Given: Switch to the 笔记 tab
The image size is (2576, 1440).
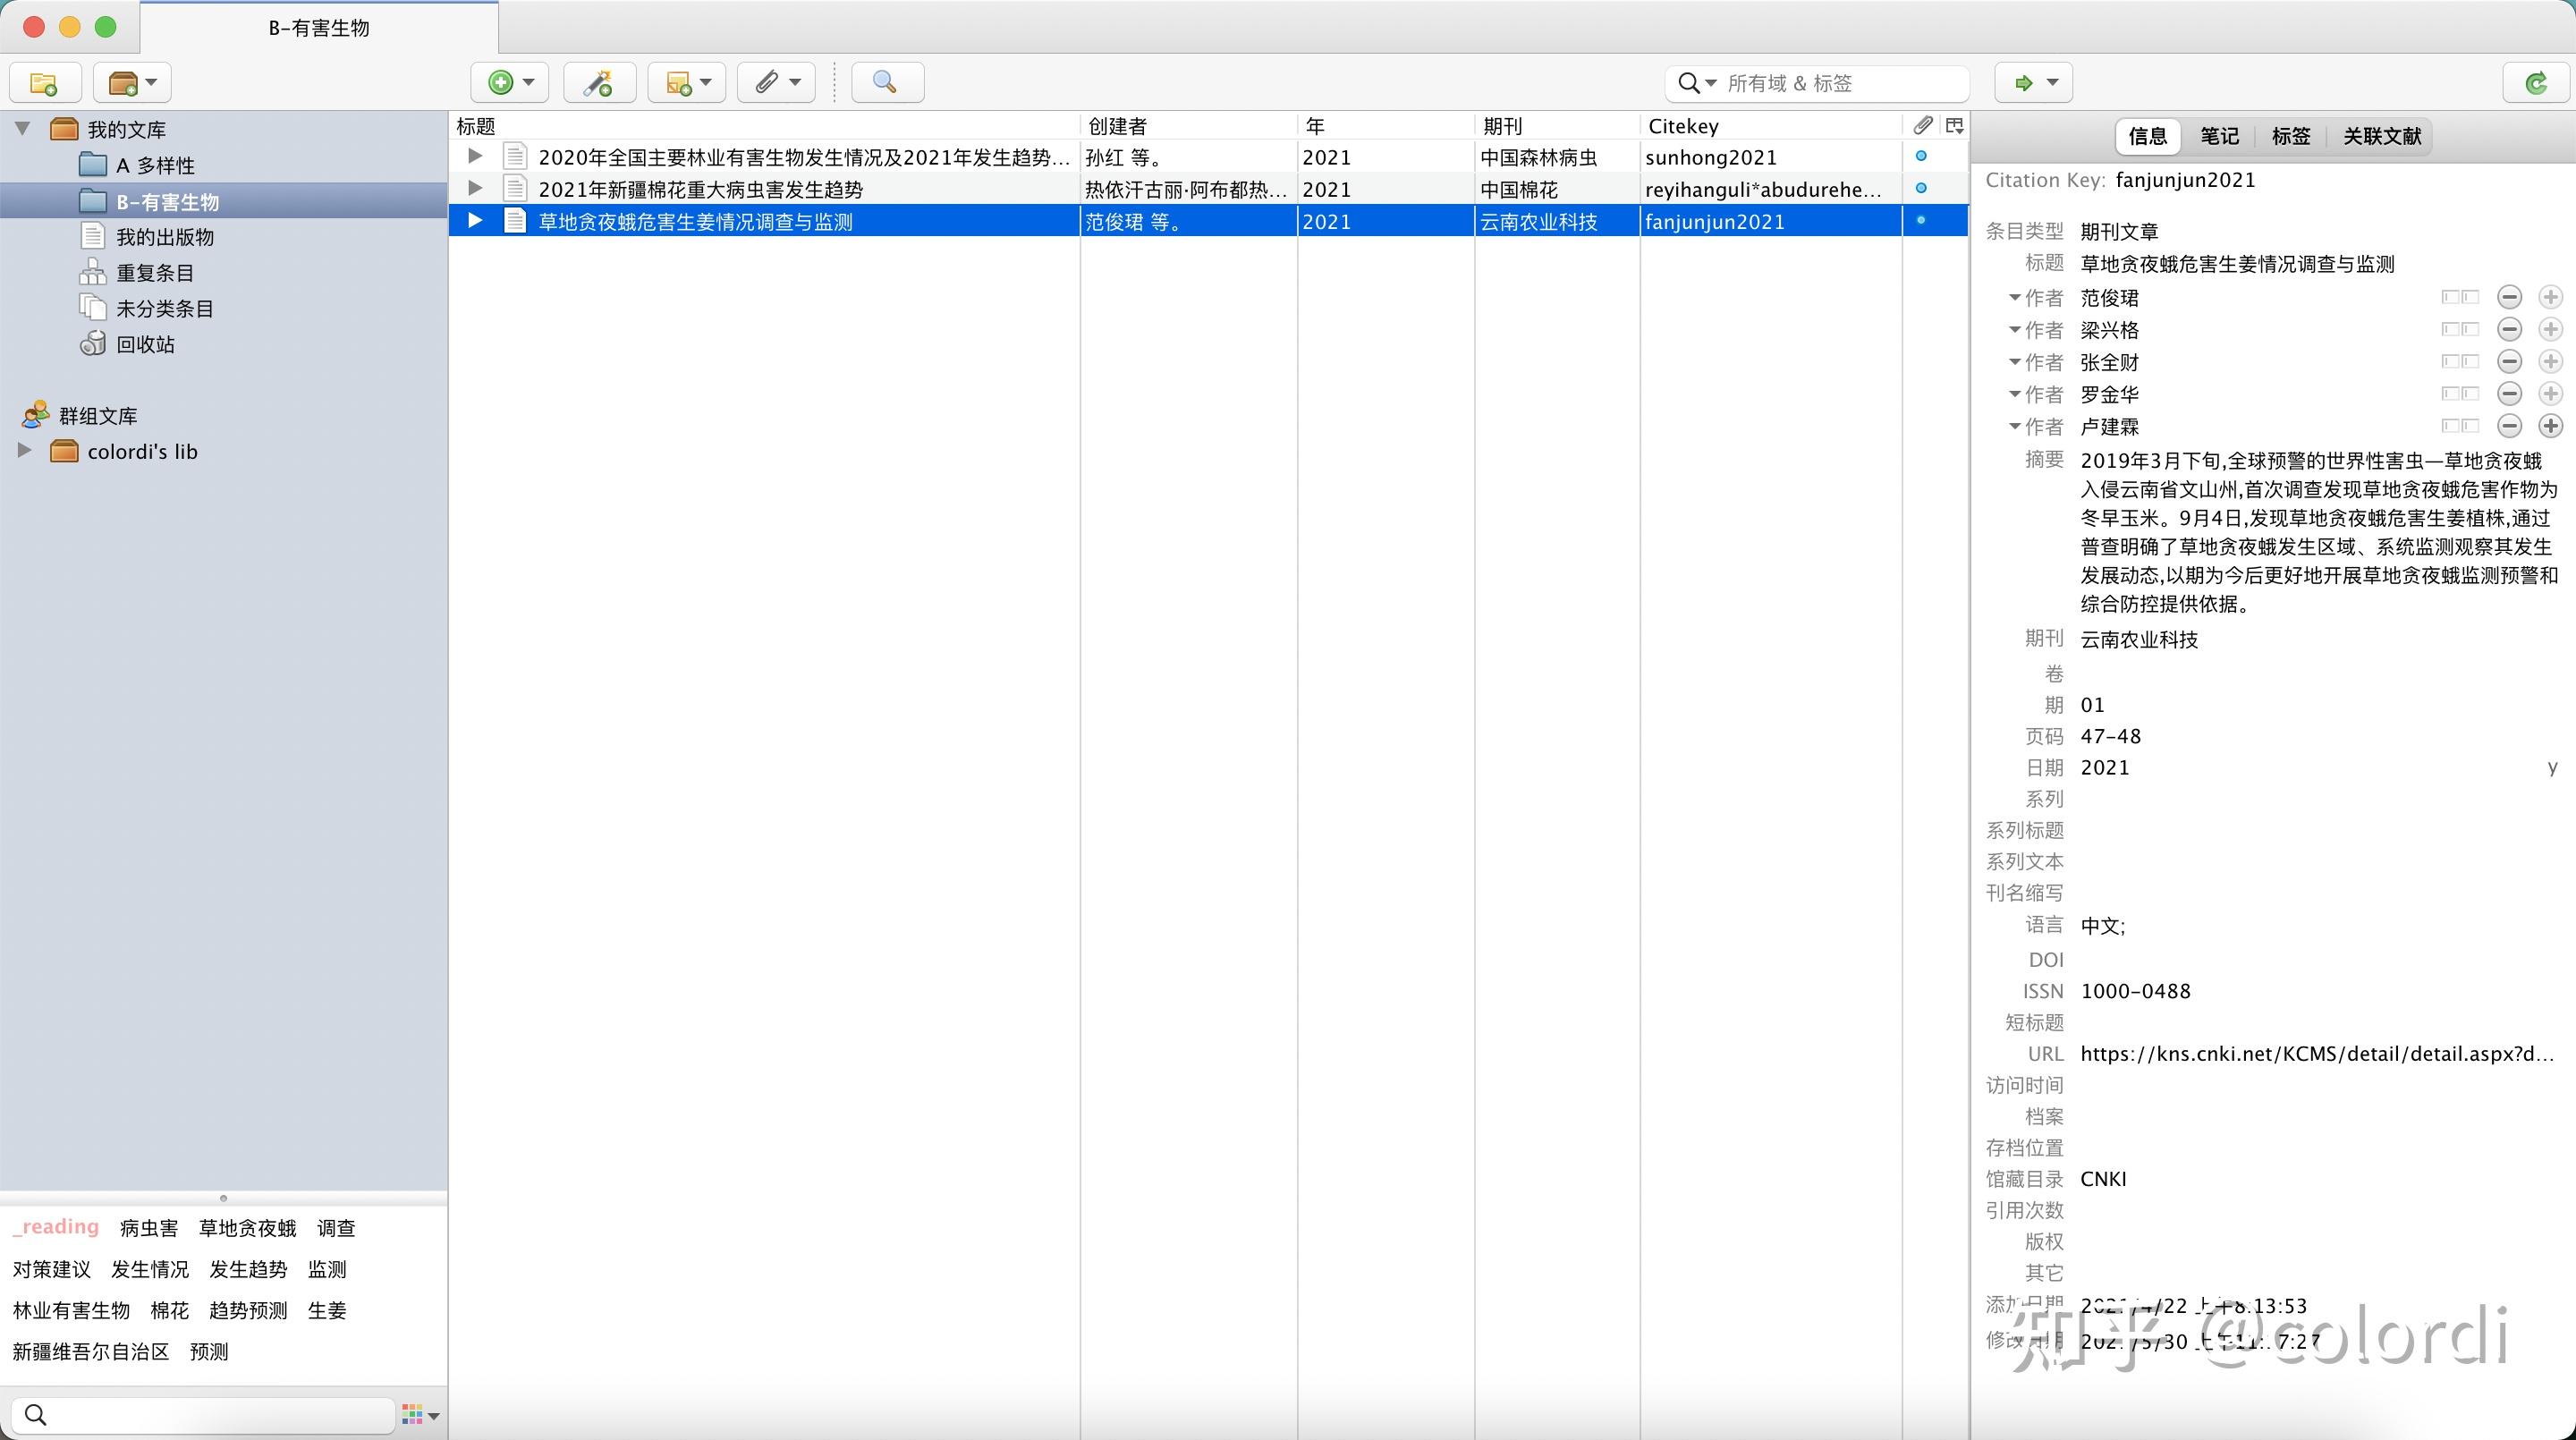Looking at the screenshot, I should point(2219,136).
